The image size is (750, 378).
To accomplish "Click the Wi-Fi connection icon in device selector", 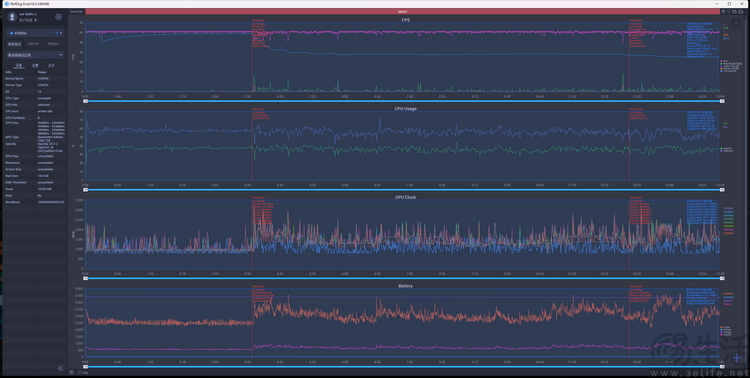I will [56, 33].
